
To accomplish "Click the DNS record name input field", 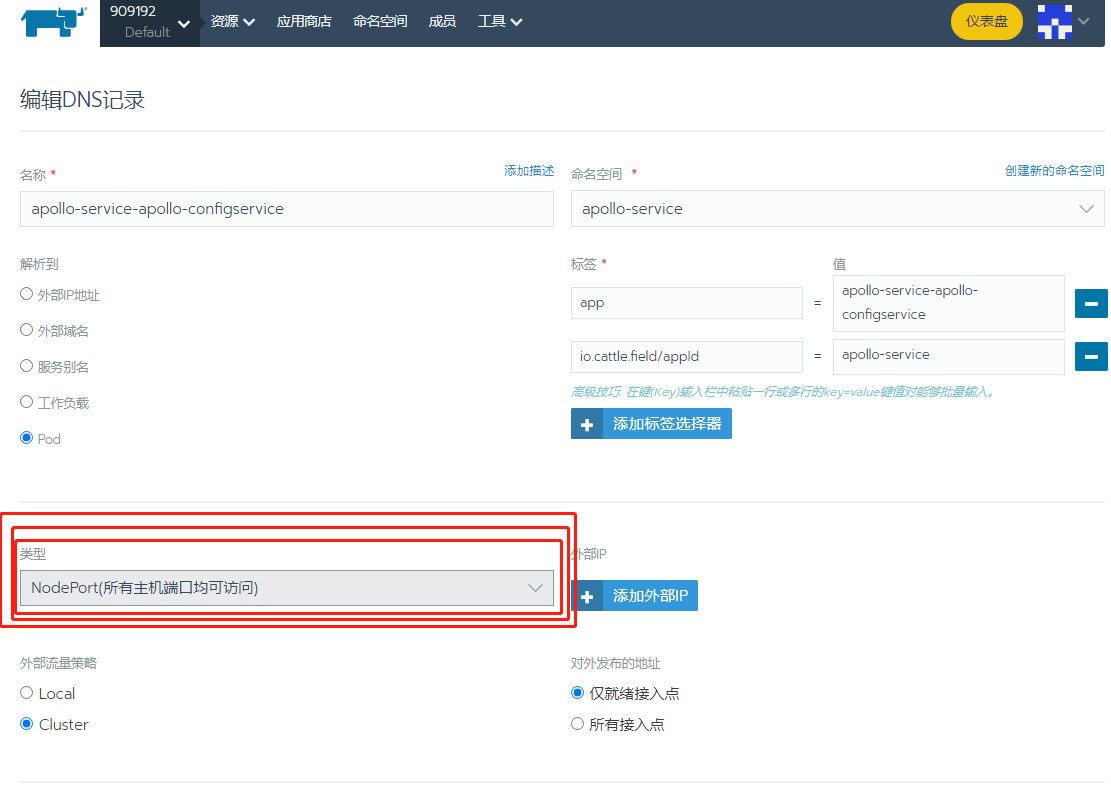I will coord(286,209).
